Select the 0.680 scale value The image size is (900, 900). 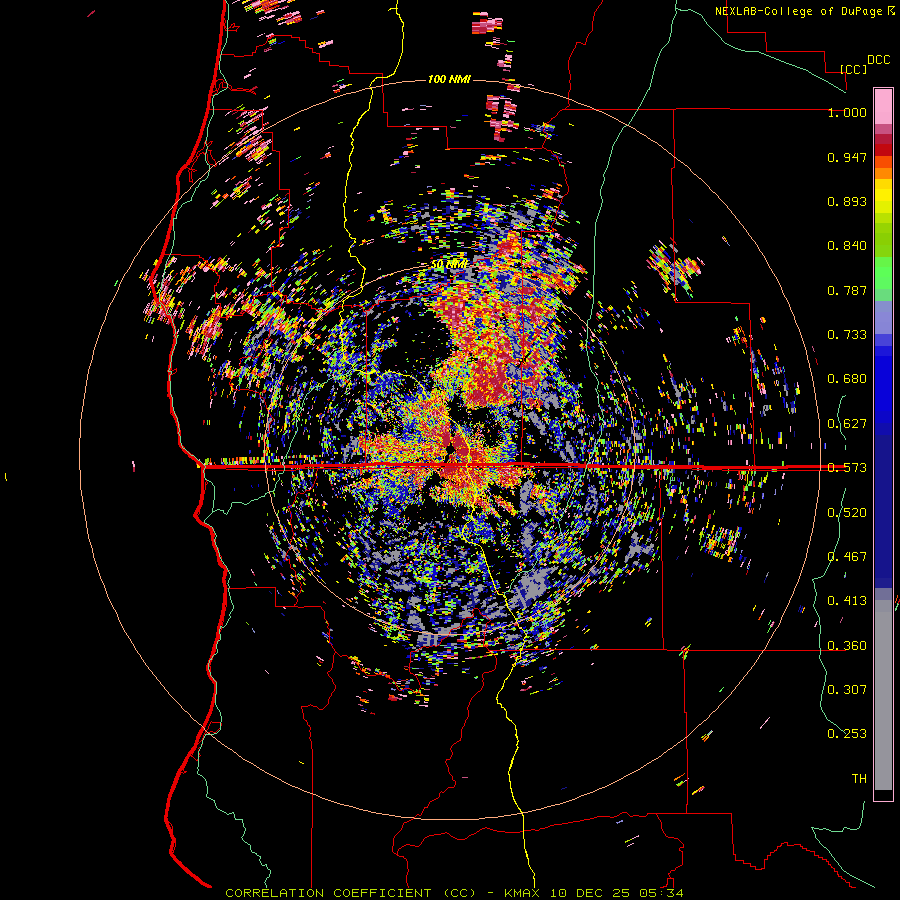847,379
